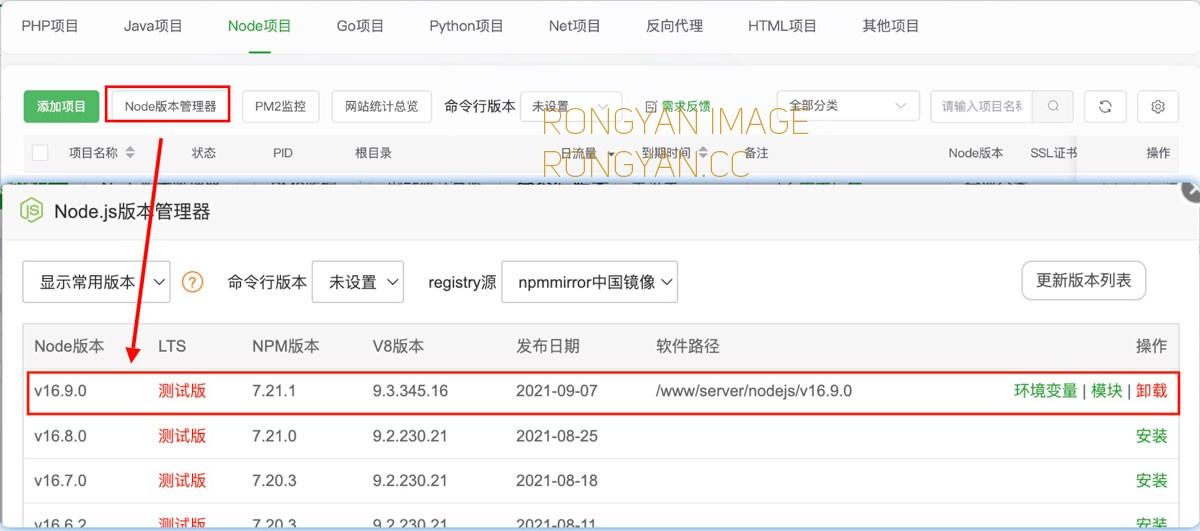The image size is (1200, 531).
Task: Click NPM version 7.21.1 cell
Action: pyautogui.click(x=274, y=391)
